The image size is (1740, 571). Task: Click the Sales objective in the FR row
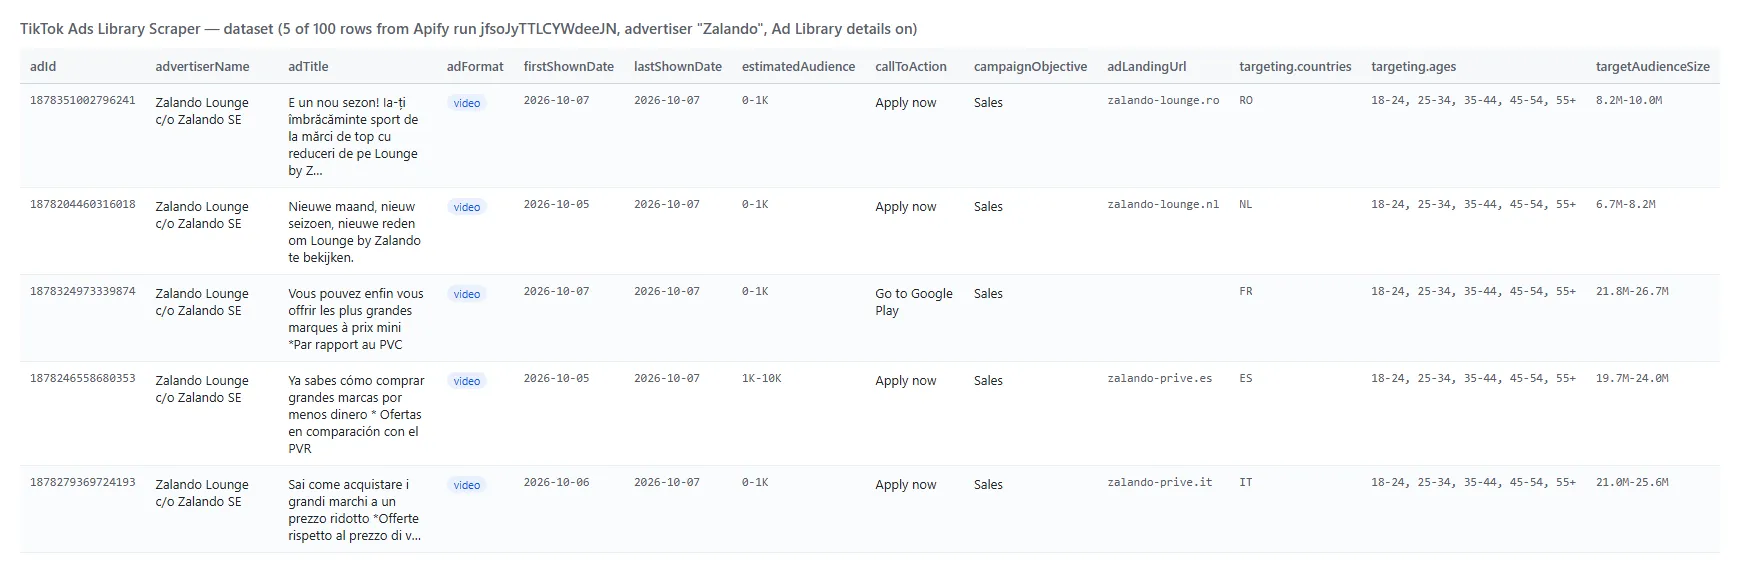988,294
